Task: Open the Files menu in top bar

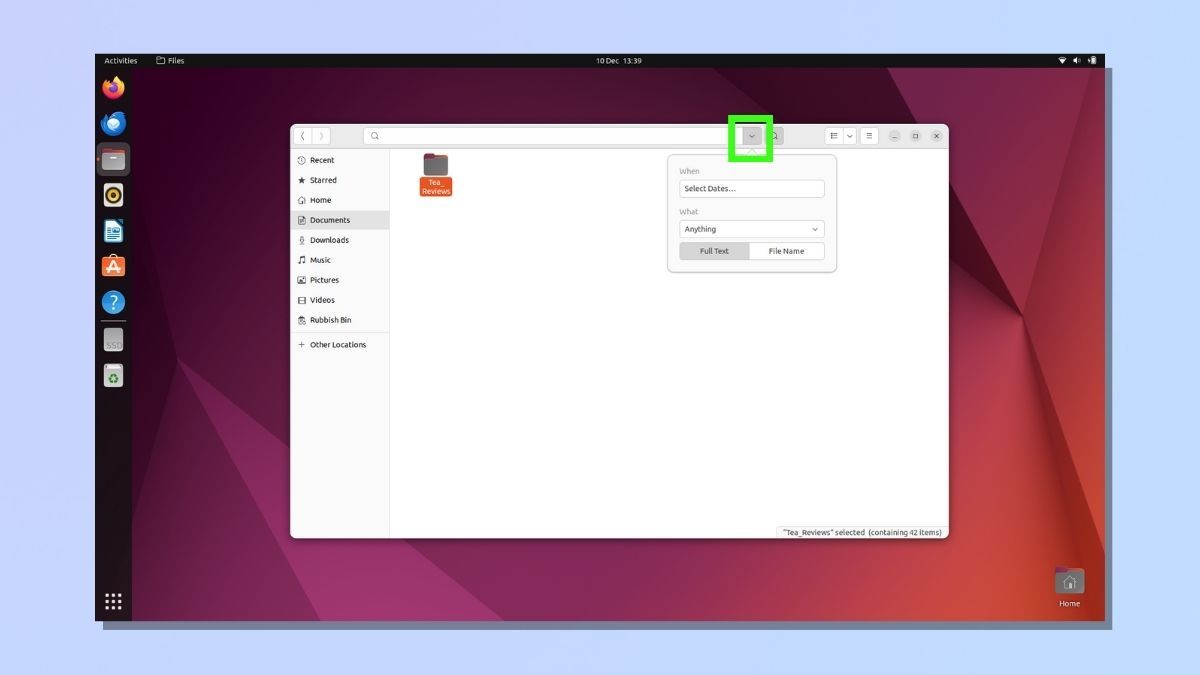Action: [x=170, y=60]
